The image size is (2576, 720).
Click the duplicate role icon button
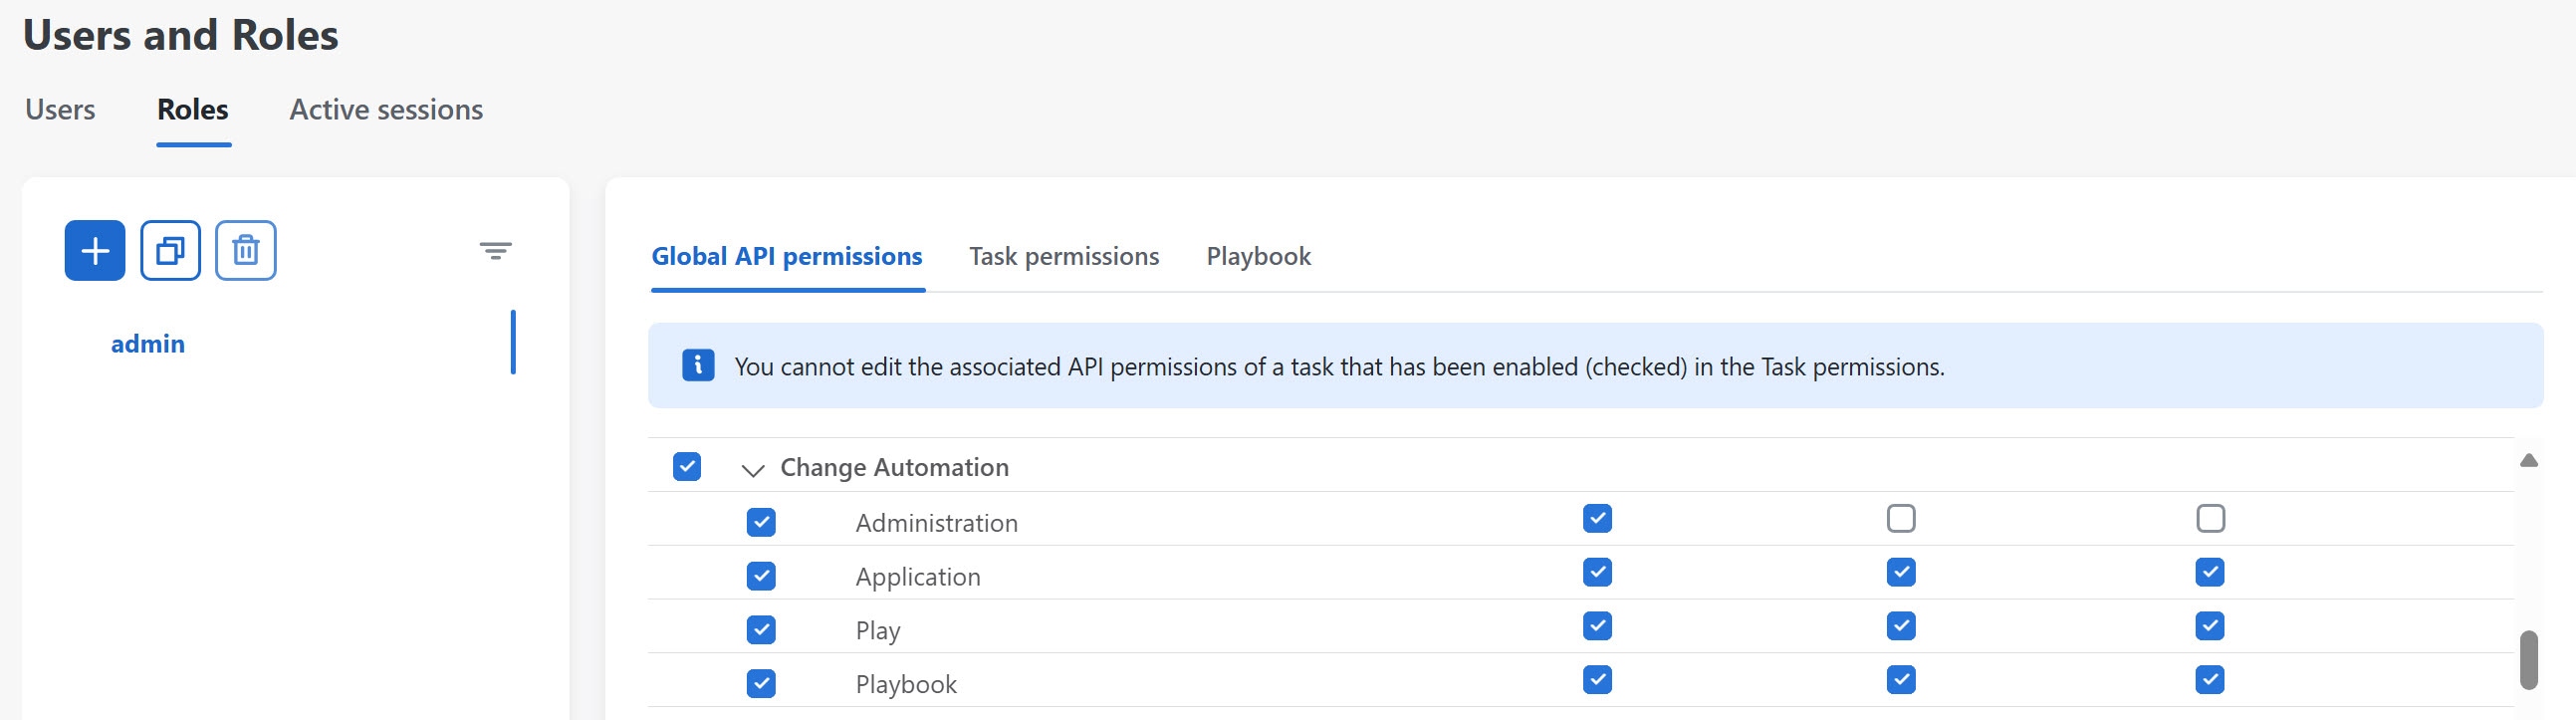point(170,250)
